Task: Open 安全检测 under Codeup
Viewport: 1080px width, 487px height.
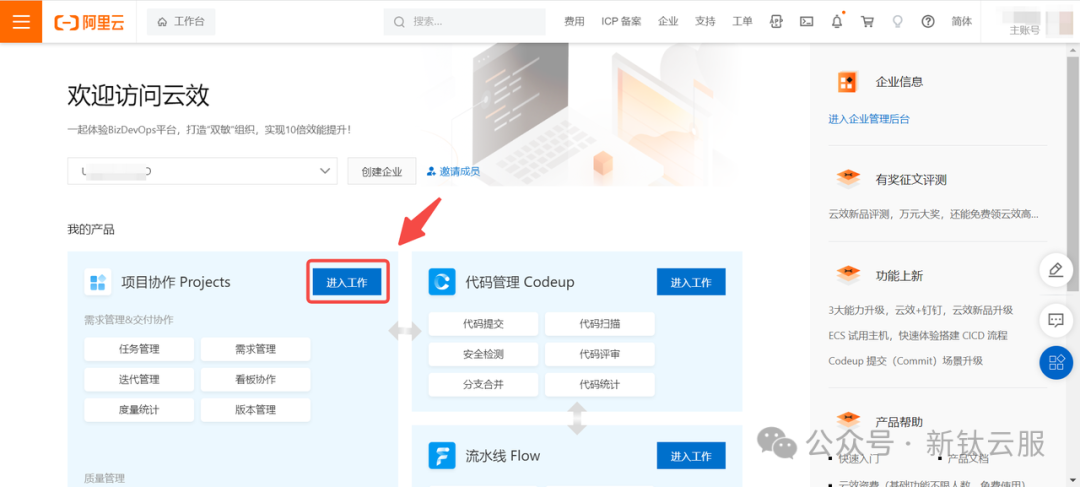Action: [484, 354]
